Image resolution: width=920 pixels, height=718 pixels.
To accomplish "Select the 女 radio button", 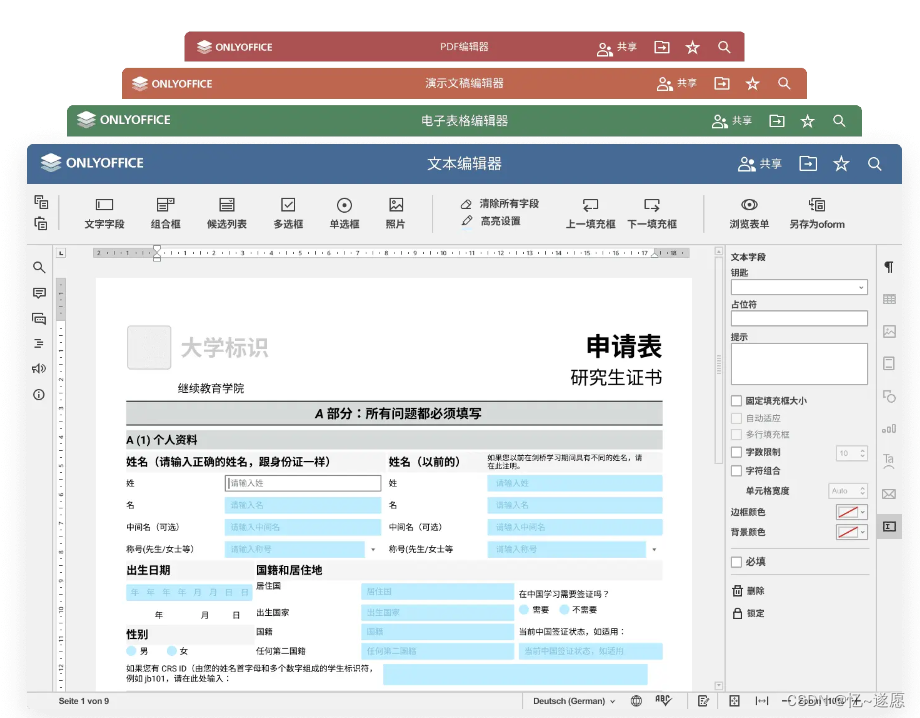I will [x=170, y=650].
